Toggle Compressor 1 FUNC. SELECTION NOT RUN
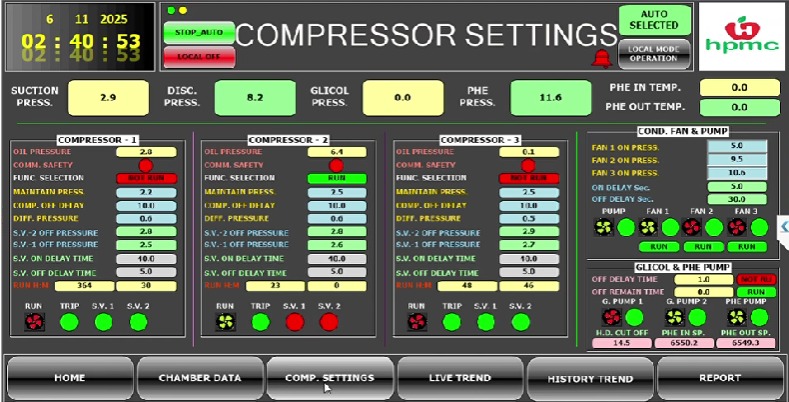 [146, 178]
